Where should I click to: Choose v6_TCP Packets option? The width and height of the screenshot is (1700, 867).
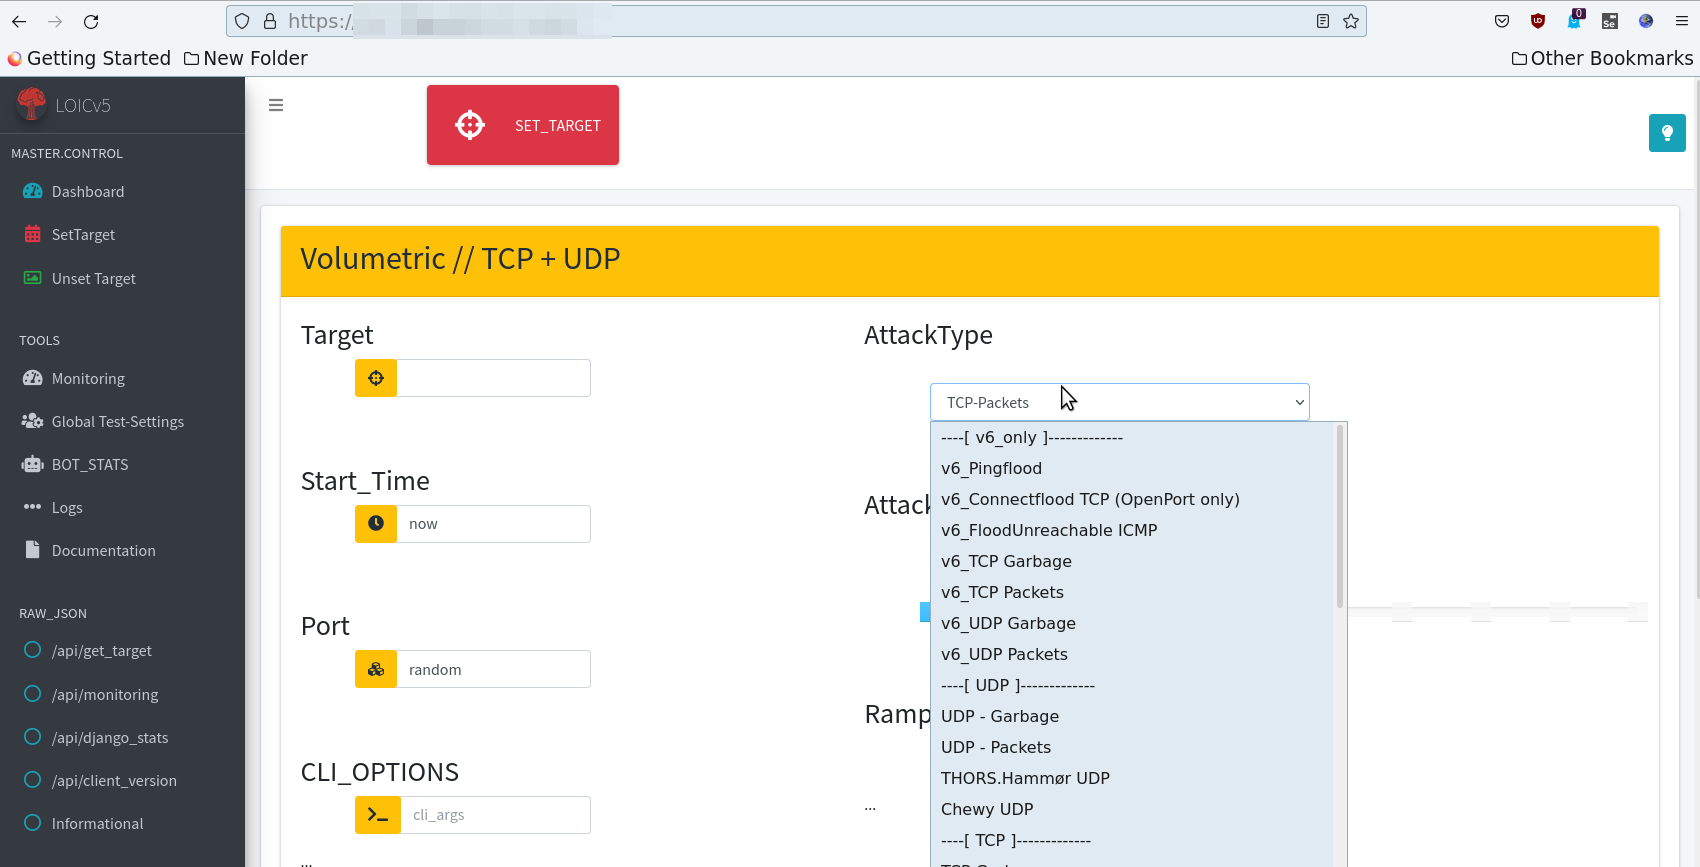coord(1133,592)
